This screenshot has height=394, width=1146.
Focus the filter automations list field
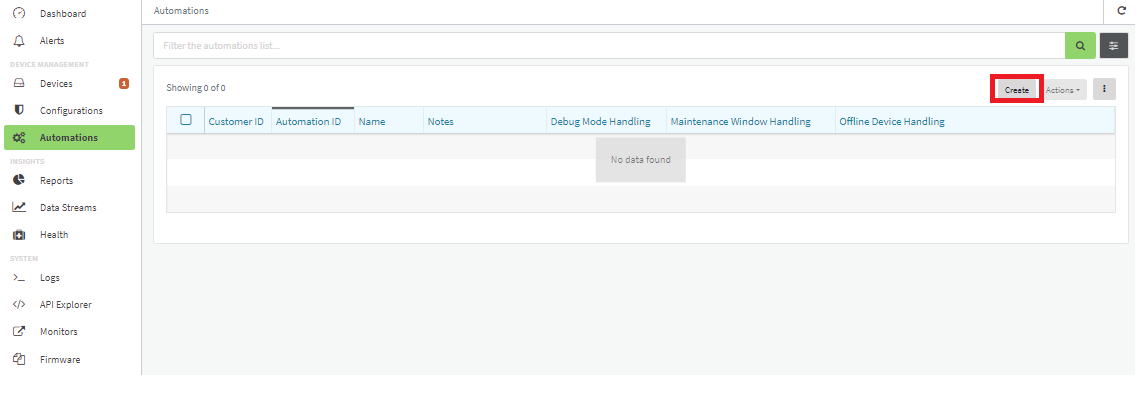click(x=609, y=45)
